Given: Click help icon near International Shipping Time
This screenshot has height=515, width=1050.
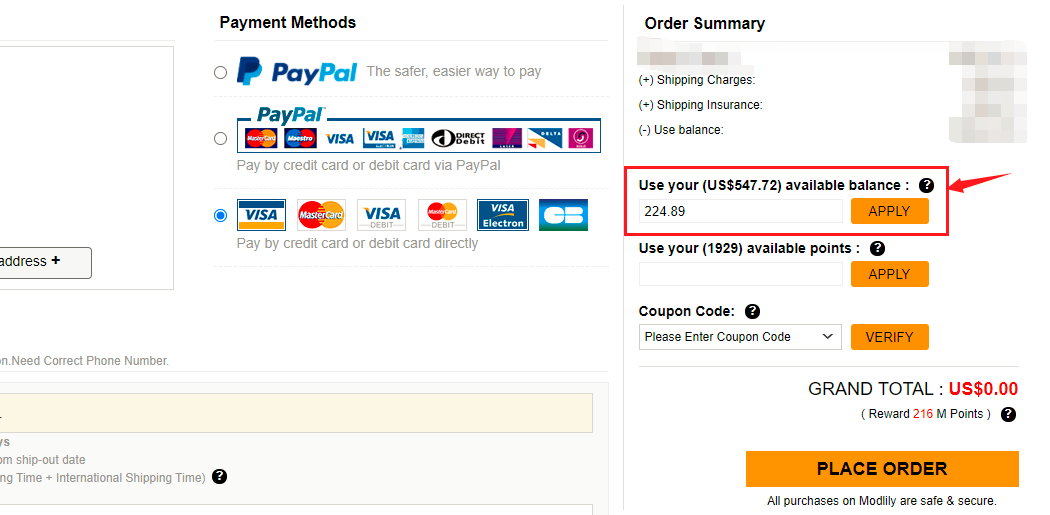Looking at the screenshot, I should pos(219,477).
